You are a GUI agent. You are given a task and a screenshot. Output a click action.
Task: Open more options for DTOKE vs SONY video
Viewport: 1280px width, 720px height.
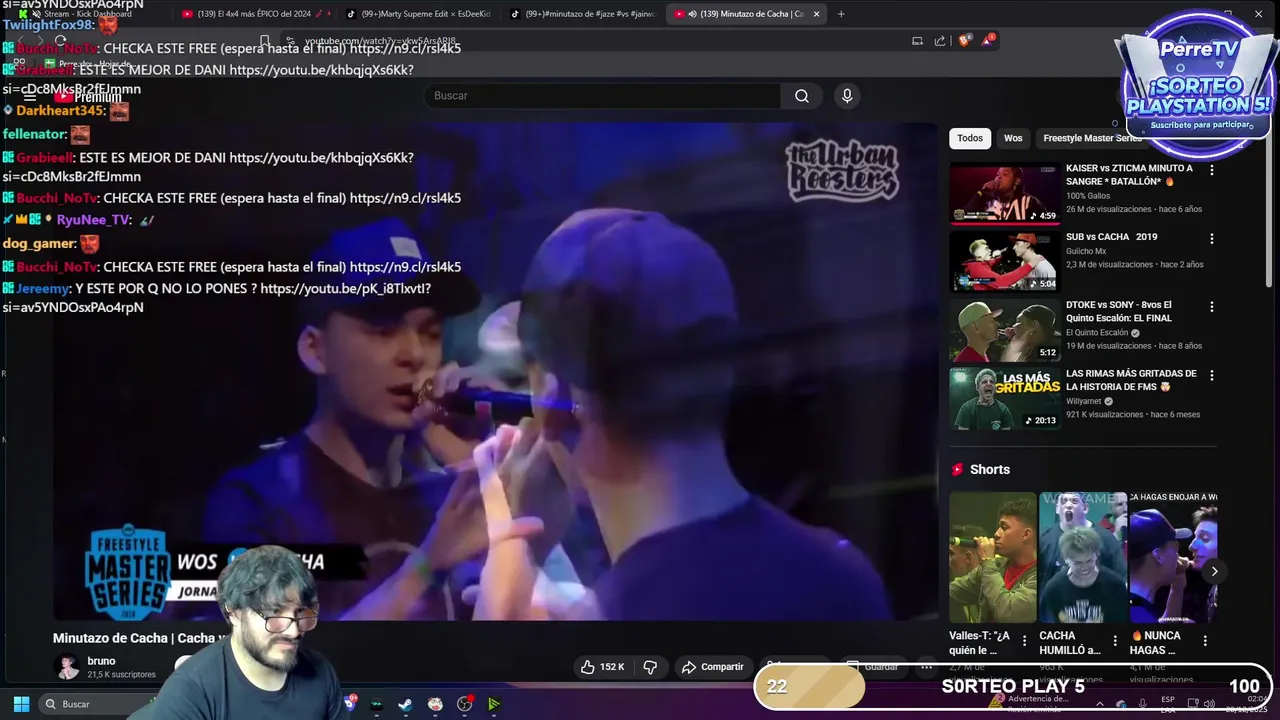(1212, 307)
